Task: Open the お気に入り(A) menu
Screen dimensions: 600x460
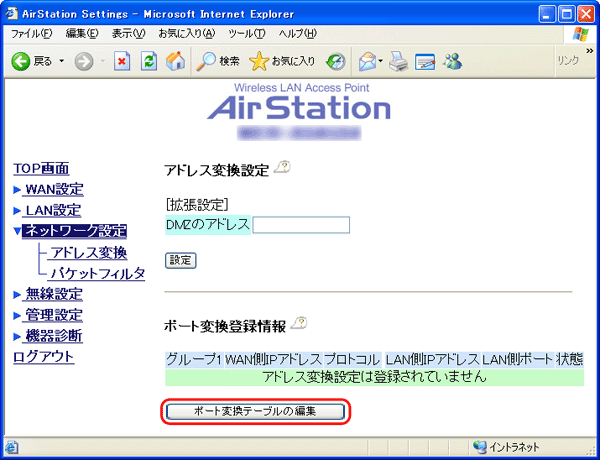Action: click(187, 34)
